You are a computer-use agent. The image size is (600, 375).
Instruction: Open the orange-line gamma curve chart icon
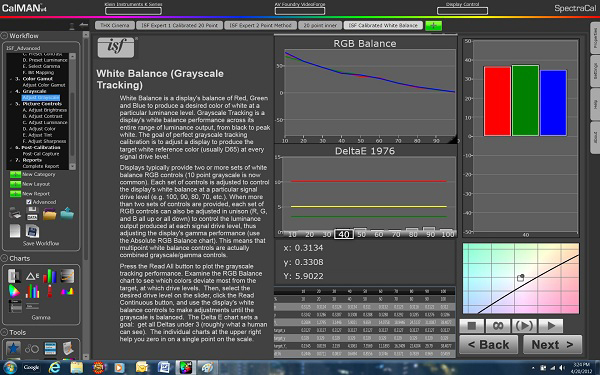tap(67, 276)
